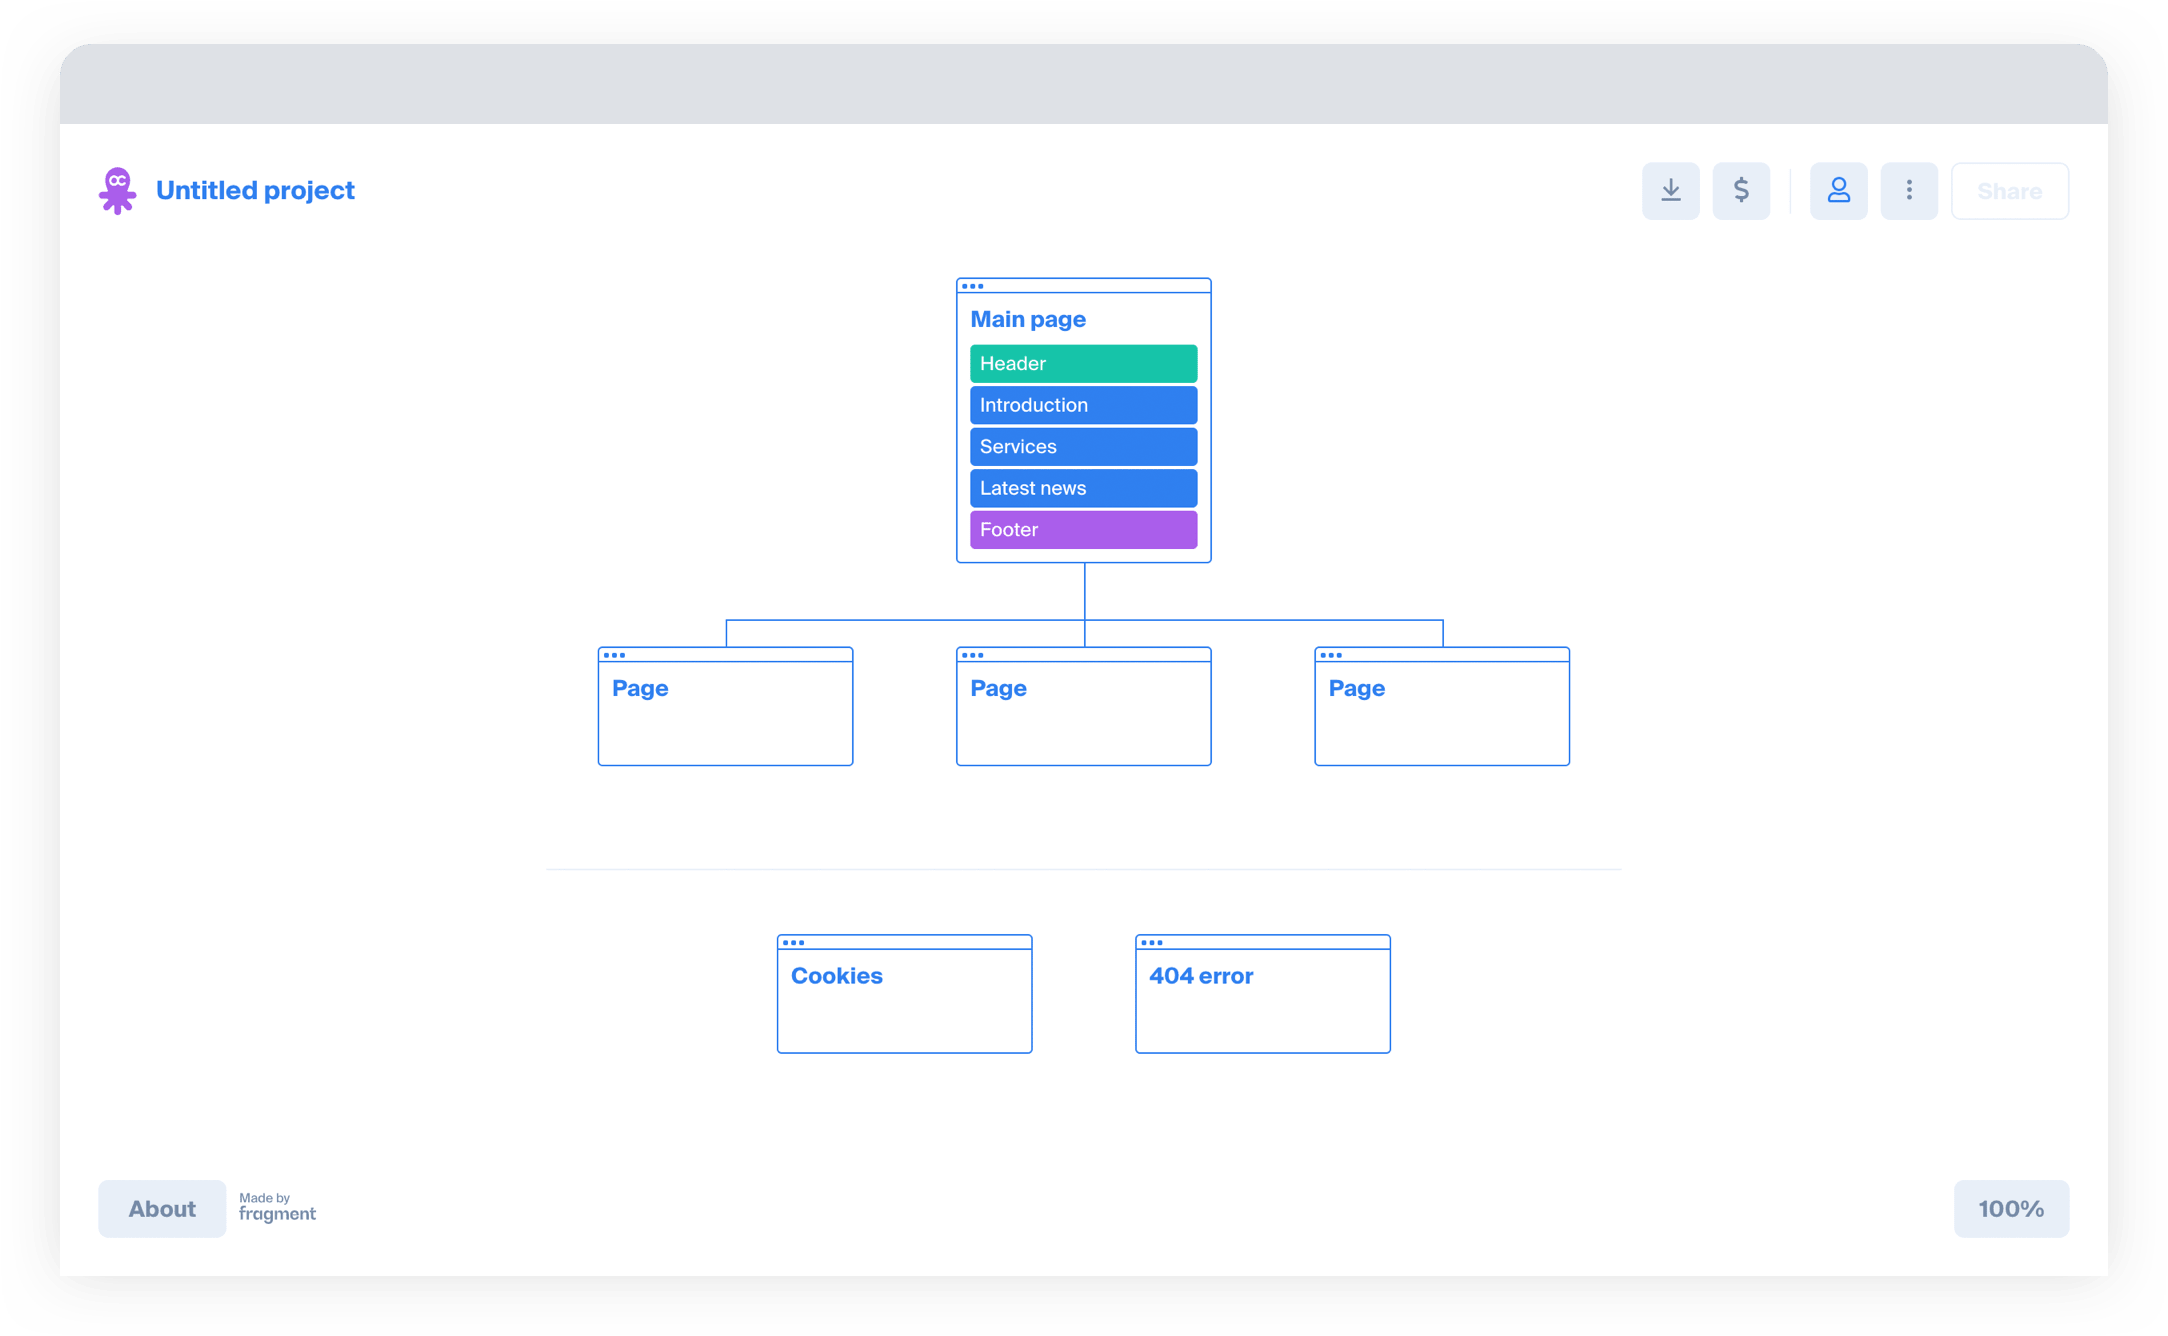This screenshot has width=2168, height=1336.
Task: Select the purple Footer block
Action: point(1083,530)
